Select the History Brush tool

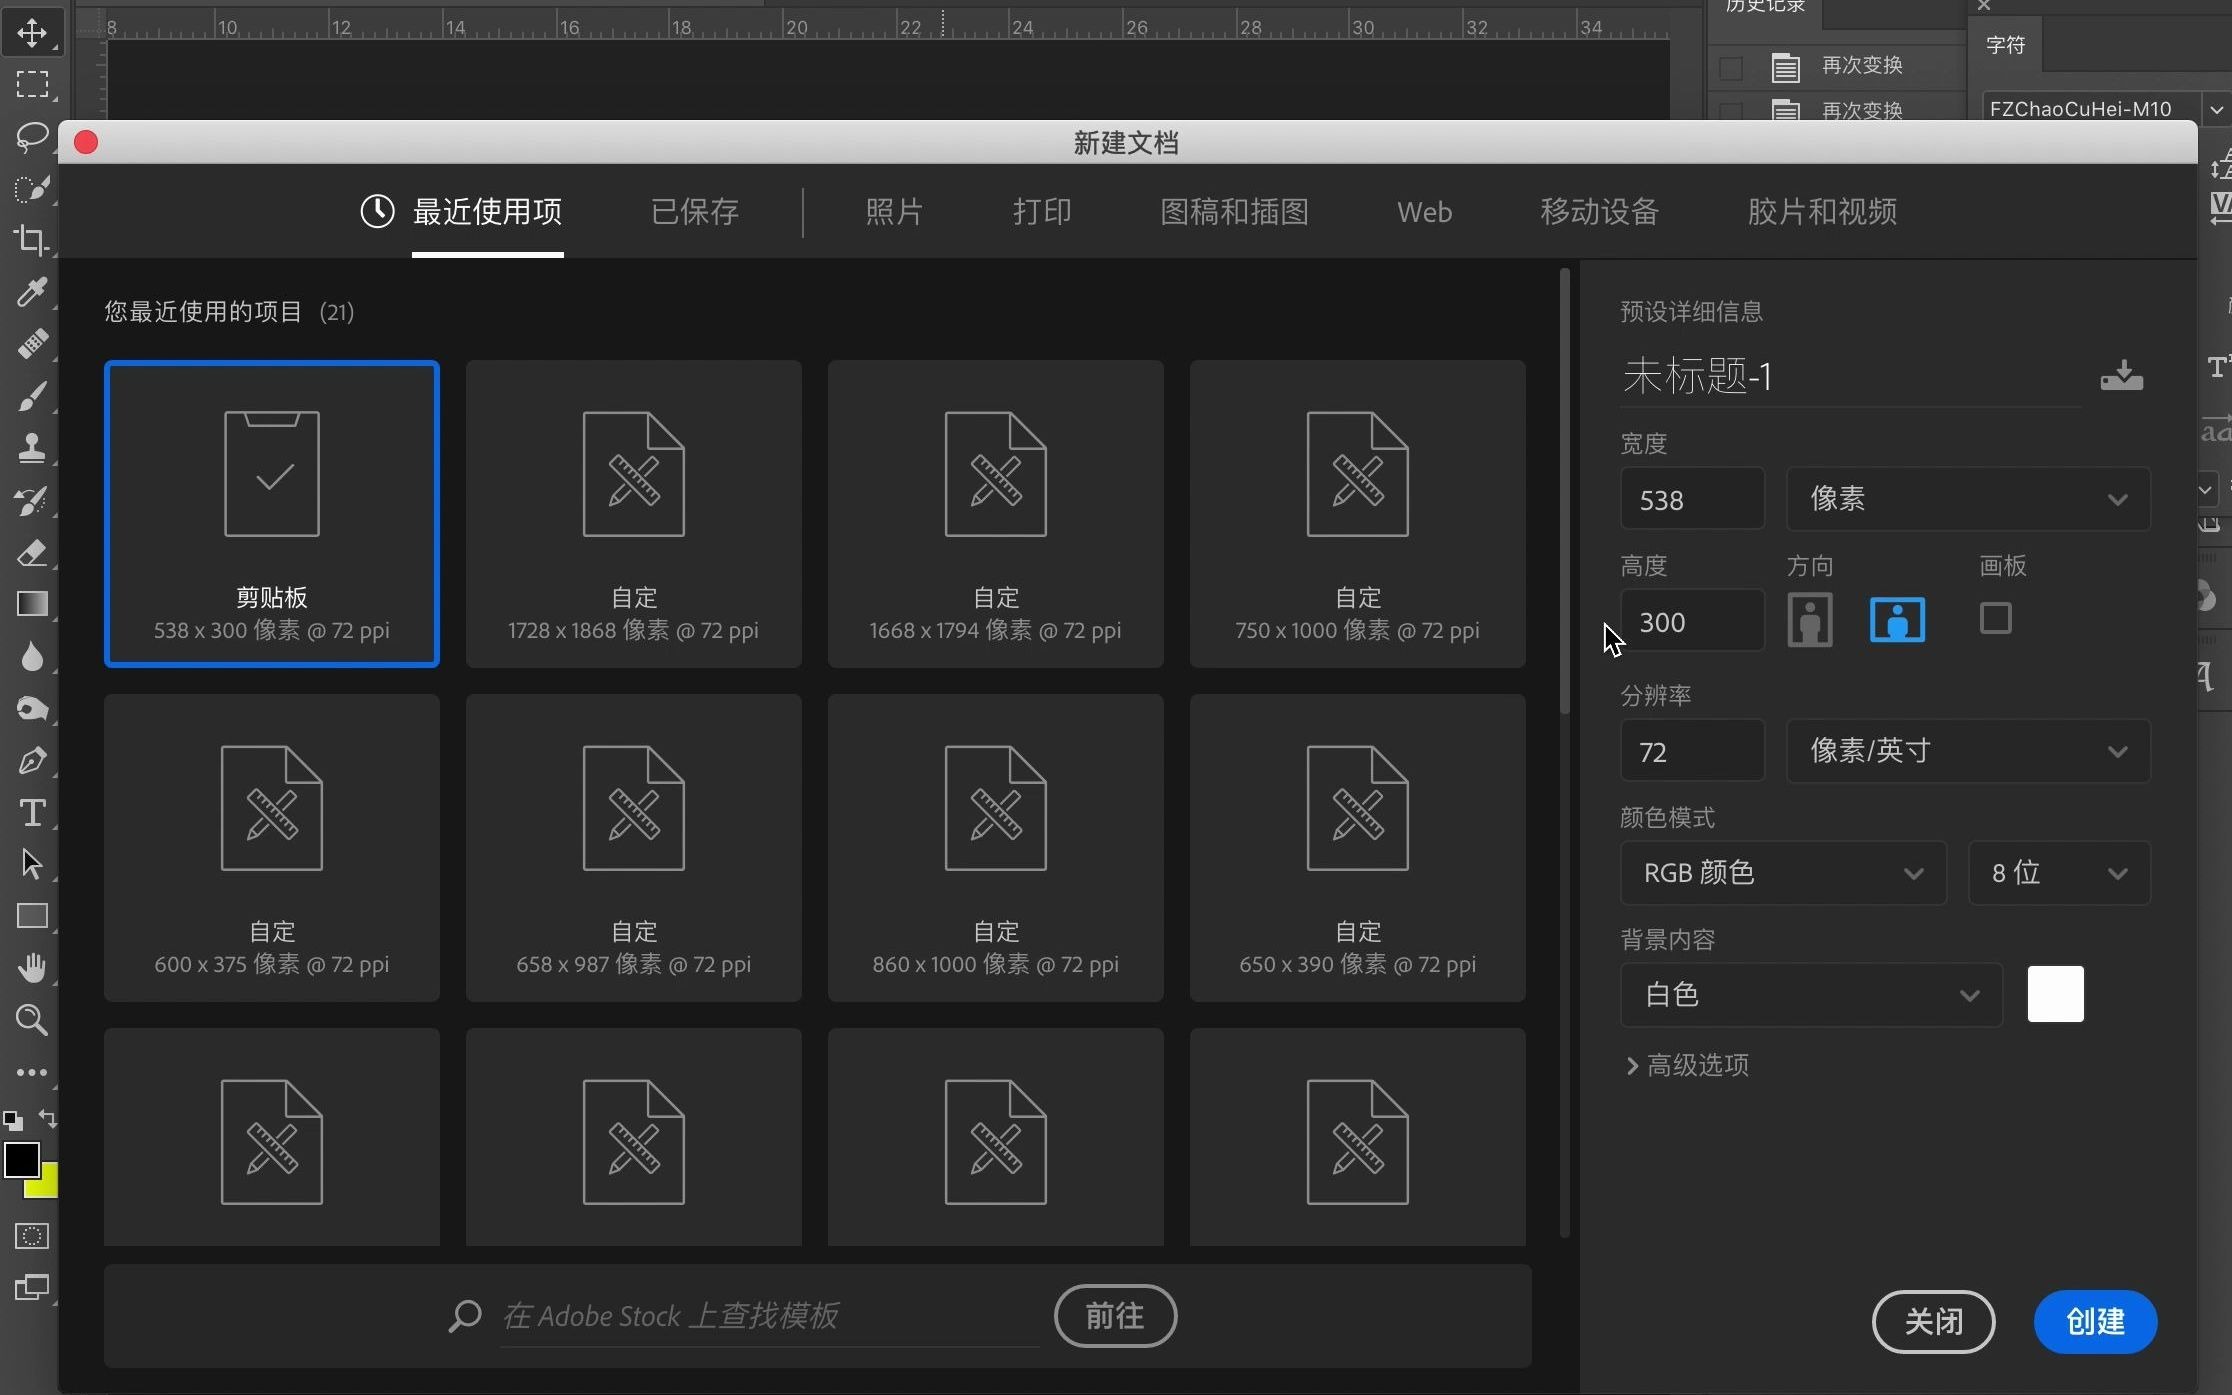coord(31,500)
